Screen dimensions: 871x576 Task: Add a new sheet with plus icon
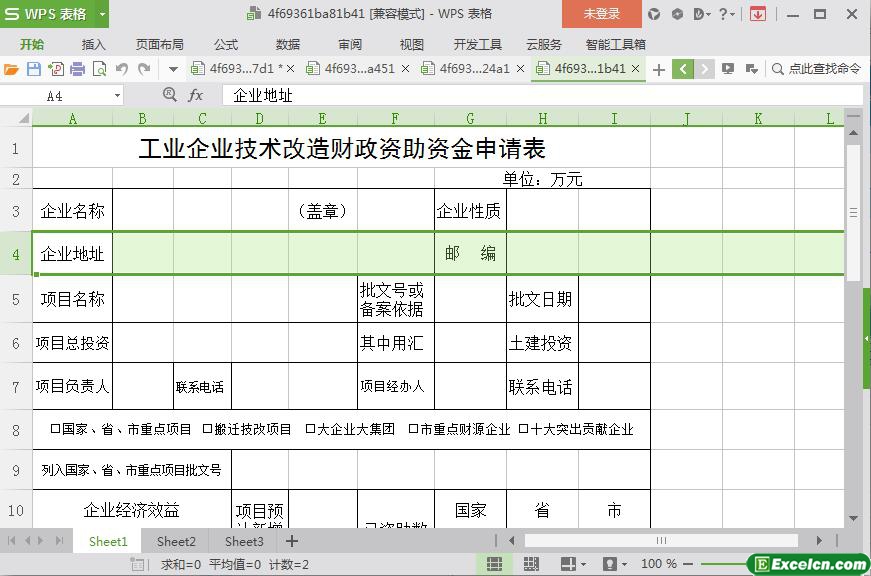[292, 541]
